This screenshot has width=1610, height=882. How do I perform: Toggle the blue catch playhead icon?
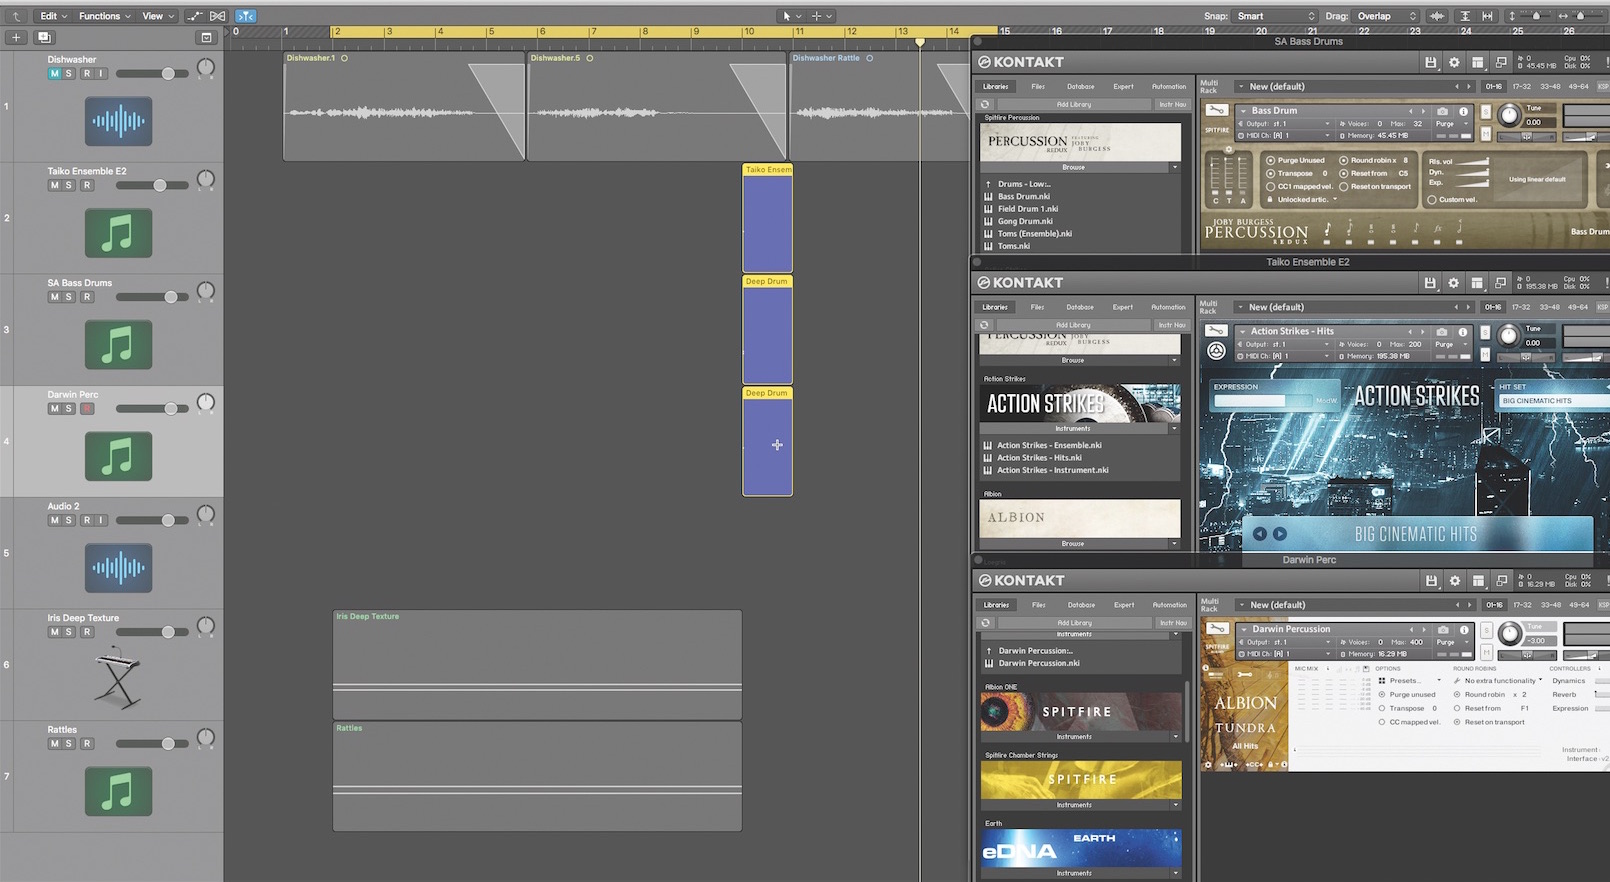click(245, 16)
